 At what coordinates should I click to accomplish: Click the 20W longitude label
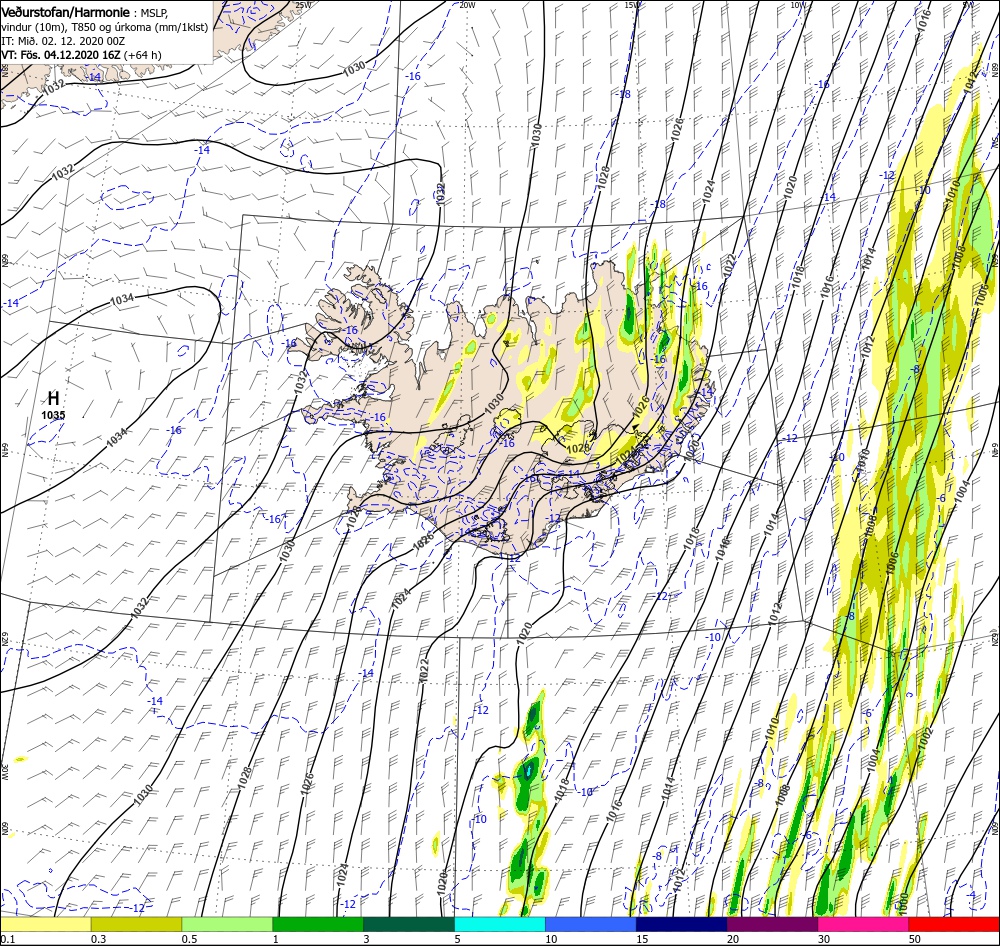[467, 4]
